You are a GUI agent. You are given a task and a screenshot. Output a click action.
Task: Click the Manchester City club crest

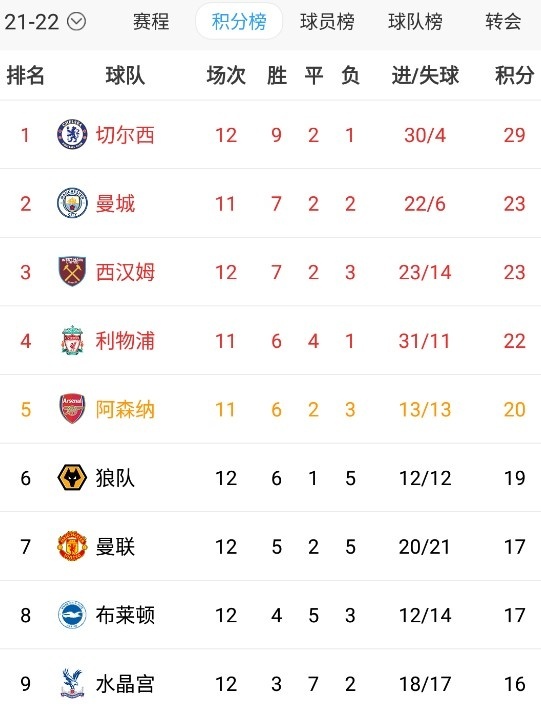(x=72, y=203)
